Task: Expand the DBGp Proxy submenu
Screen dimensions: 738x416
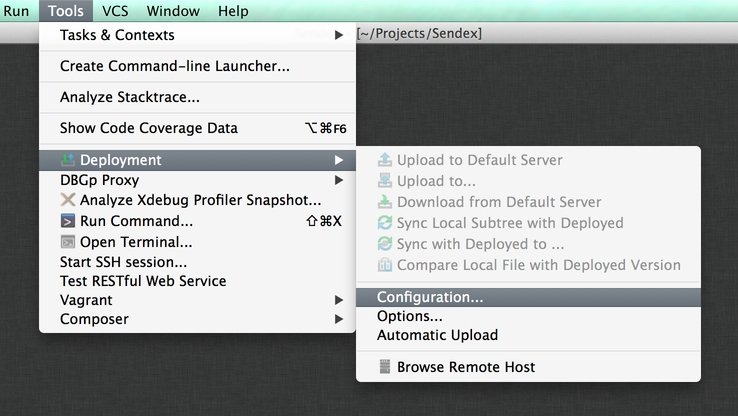Action: (x=338, y=180)
